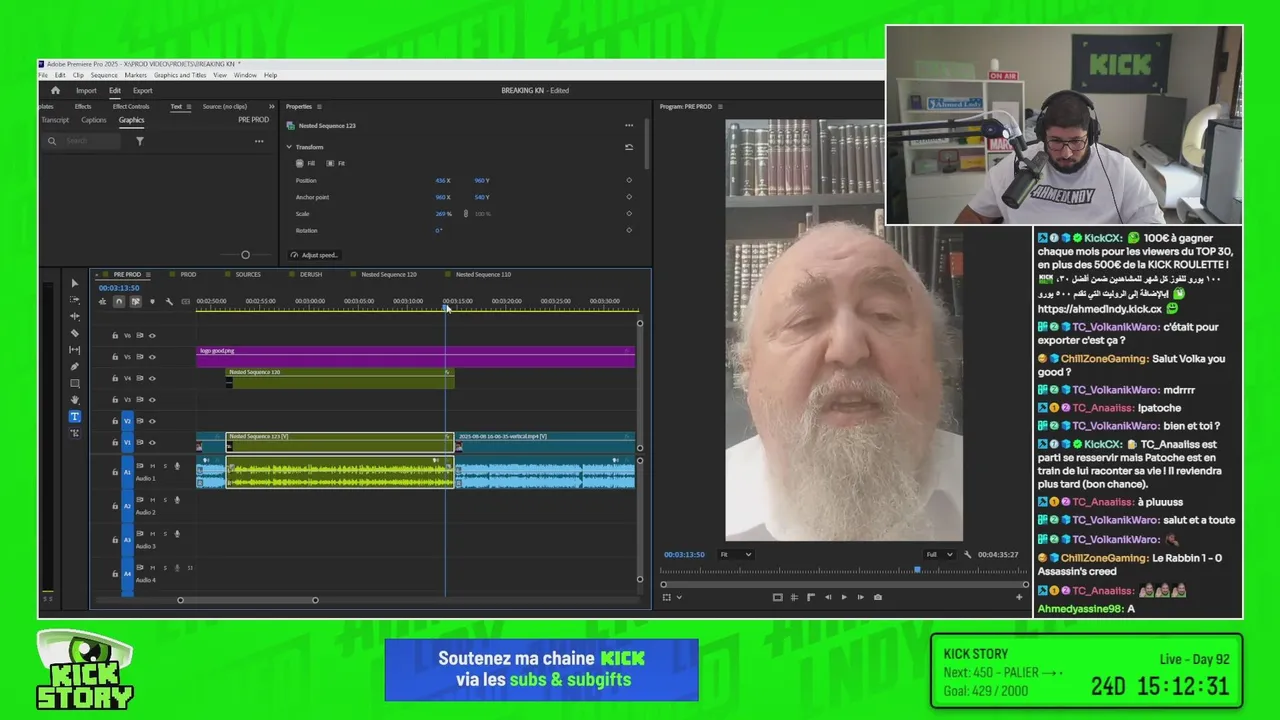Add a marker from timeline header
The height and width of the screenshot is (720, 1280).
click(152, 301)
